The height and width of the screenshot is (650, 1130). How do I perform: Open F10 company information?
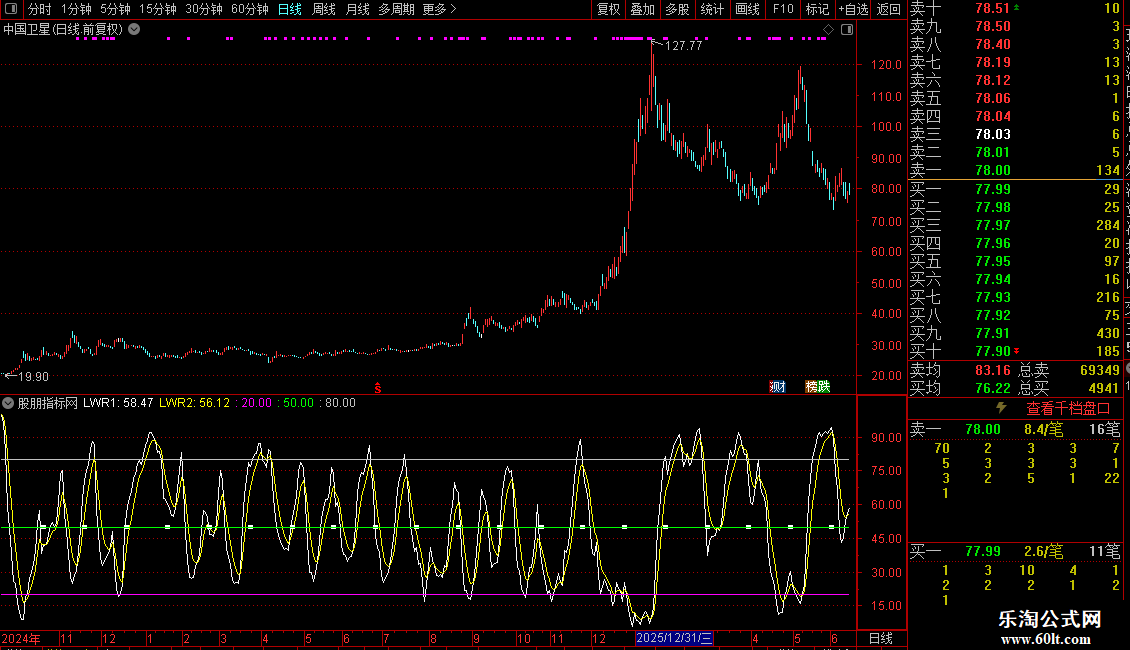click(x=783, y=9)
